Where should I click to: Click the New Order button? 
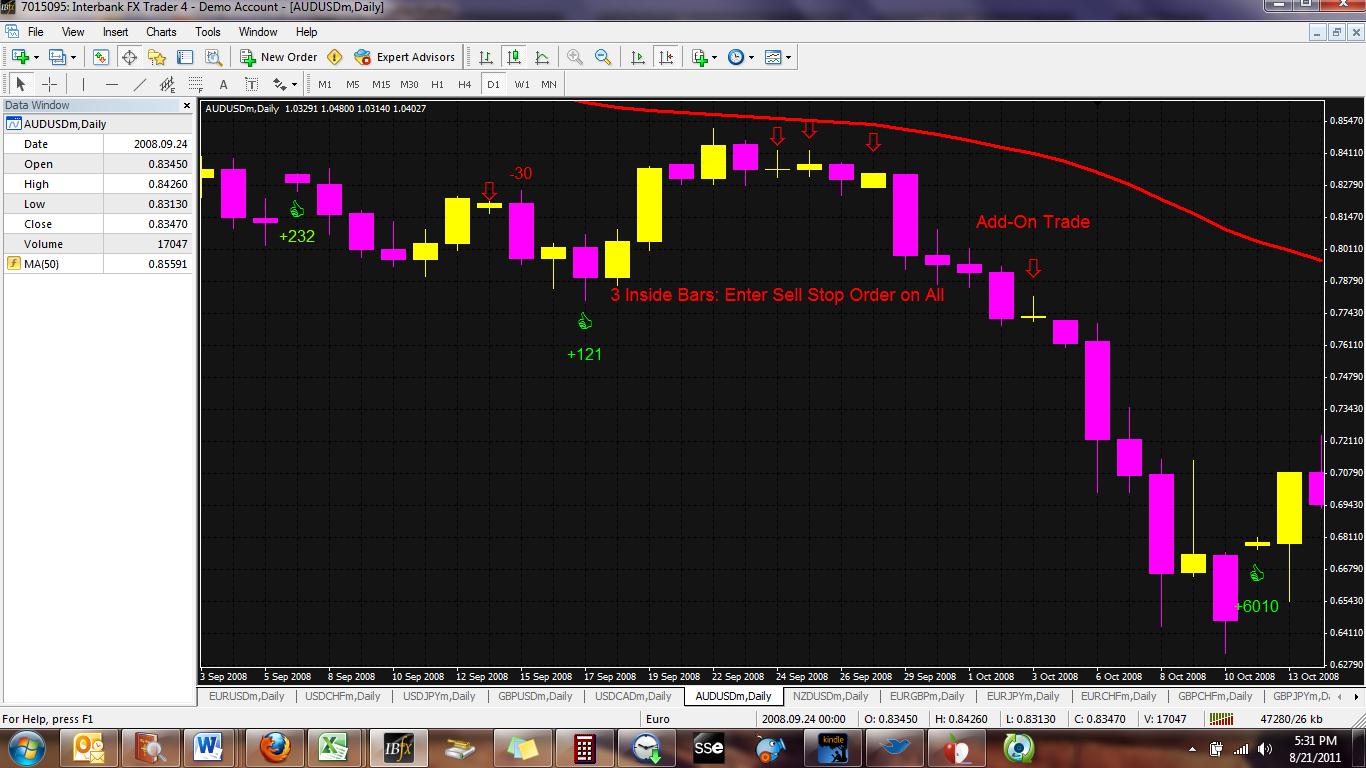coord(279,57)
